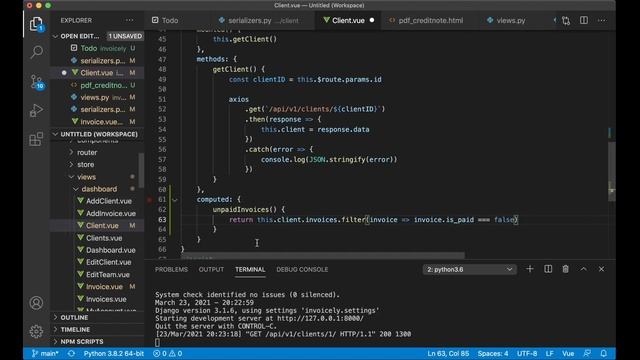The image size is (640, 360).
Task: Split the editor to the right
Action: [584, 20]
